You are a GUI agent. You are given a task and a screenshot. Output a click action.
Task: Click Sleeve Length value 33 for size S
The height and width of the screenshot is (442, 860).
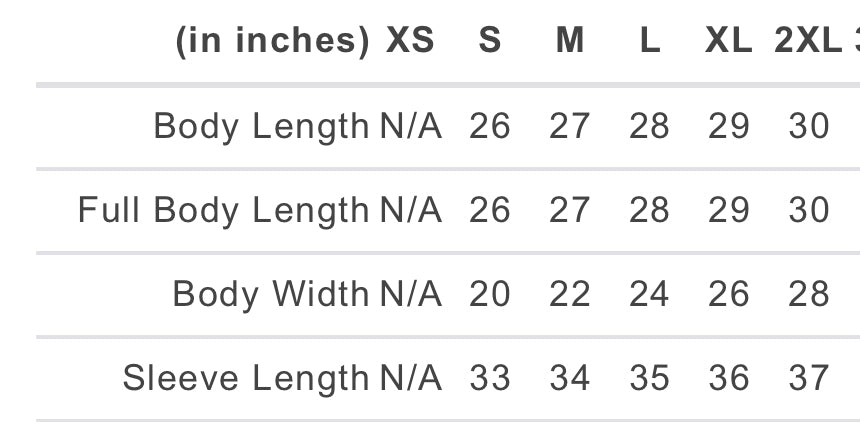(x=490, y=378)
